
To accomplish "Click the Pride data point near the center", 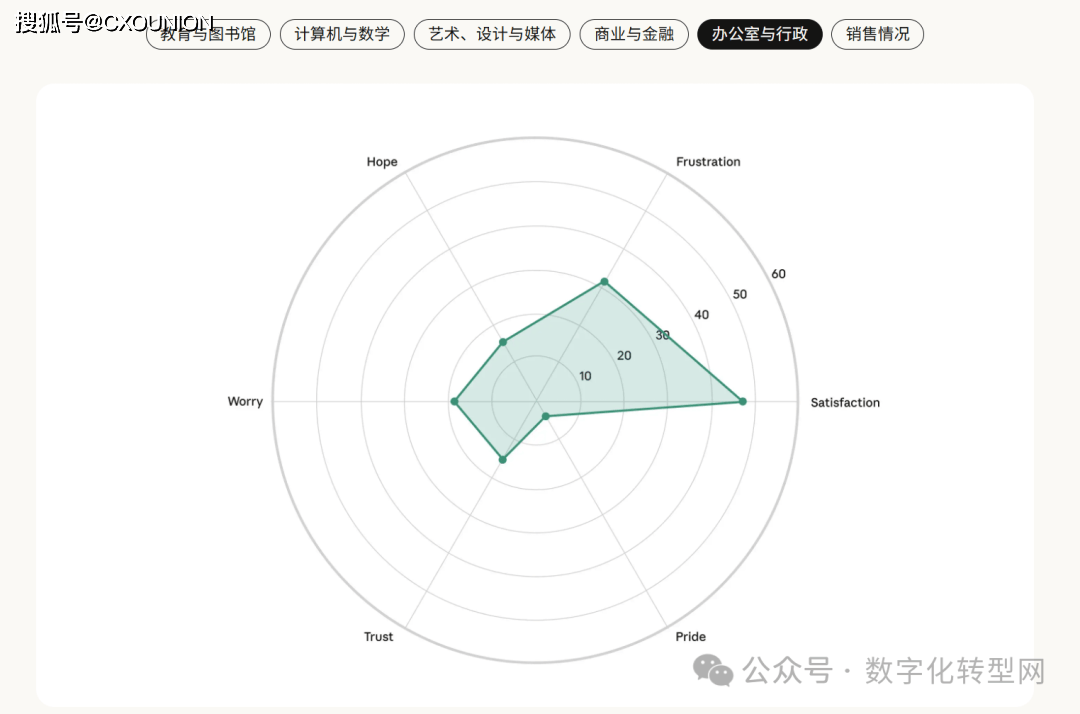I will point(545,416).
